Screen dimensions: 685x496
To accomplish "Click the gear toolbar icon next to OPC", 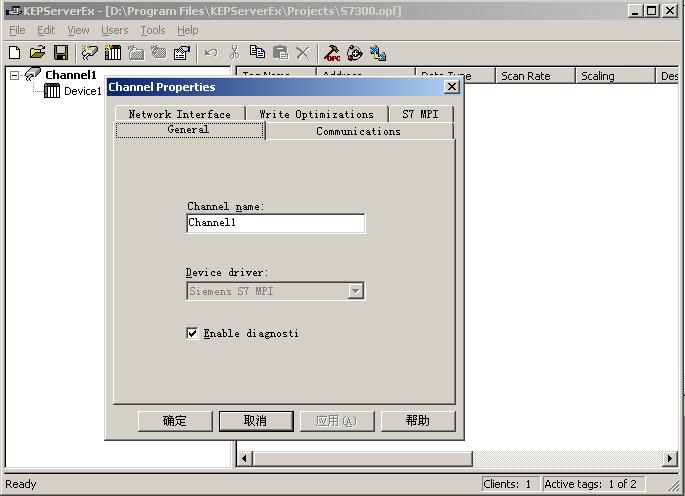I will point(355,53).
